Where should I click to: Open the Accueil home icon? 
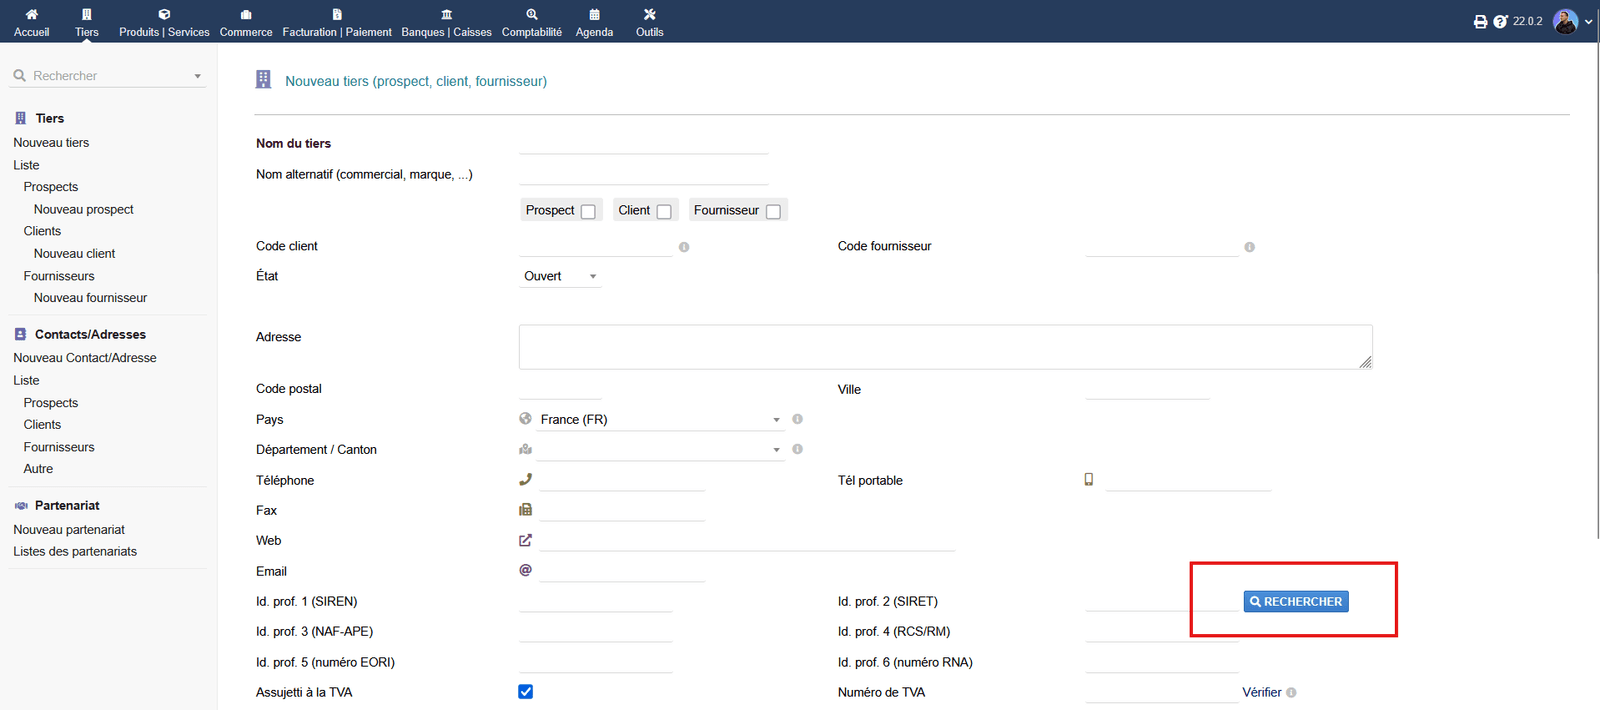[31, 14]
